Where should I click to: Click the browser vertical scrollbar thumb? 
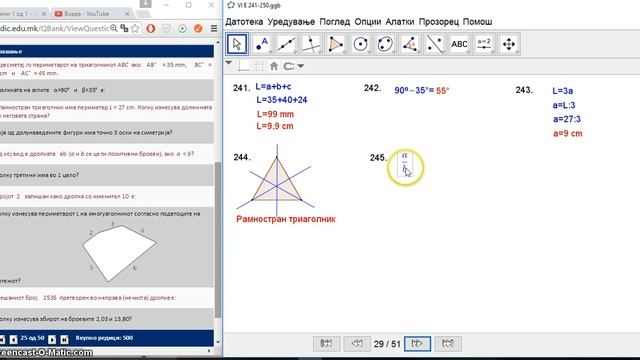218,239
